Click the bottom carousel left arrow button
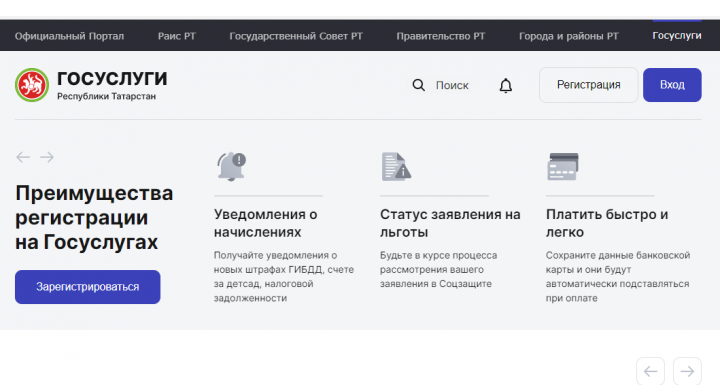720x385 pixels. tap(651, 371)
